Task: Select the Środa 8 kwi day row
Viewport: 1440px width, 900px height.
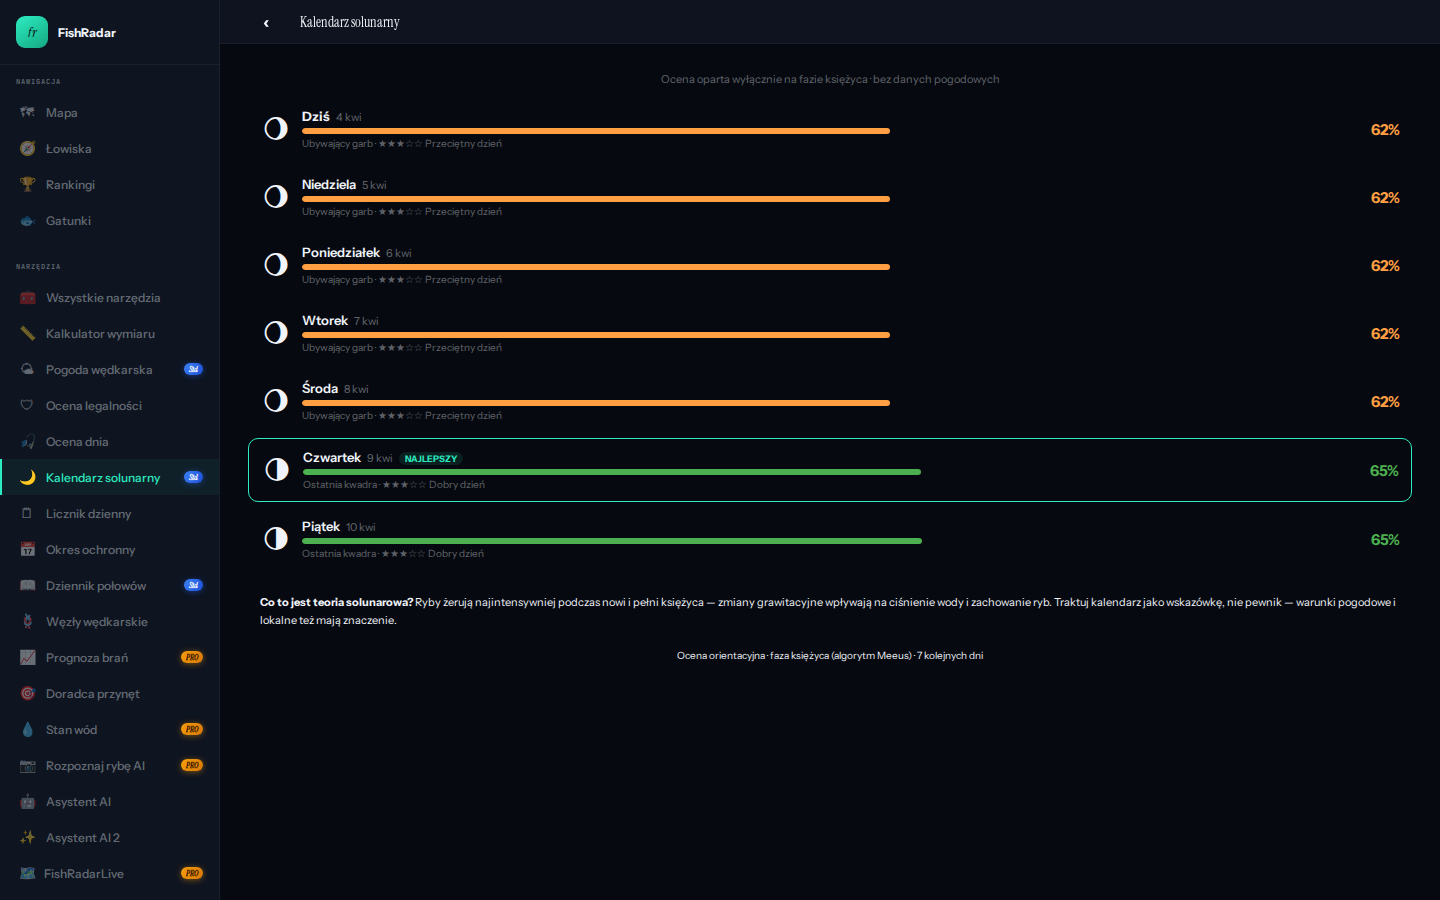Action: [830, 401]
